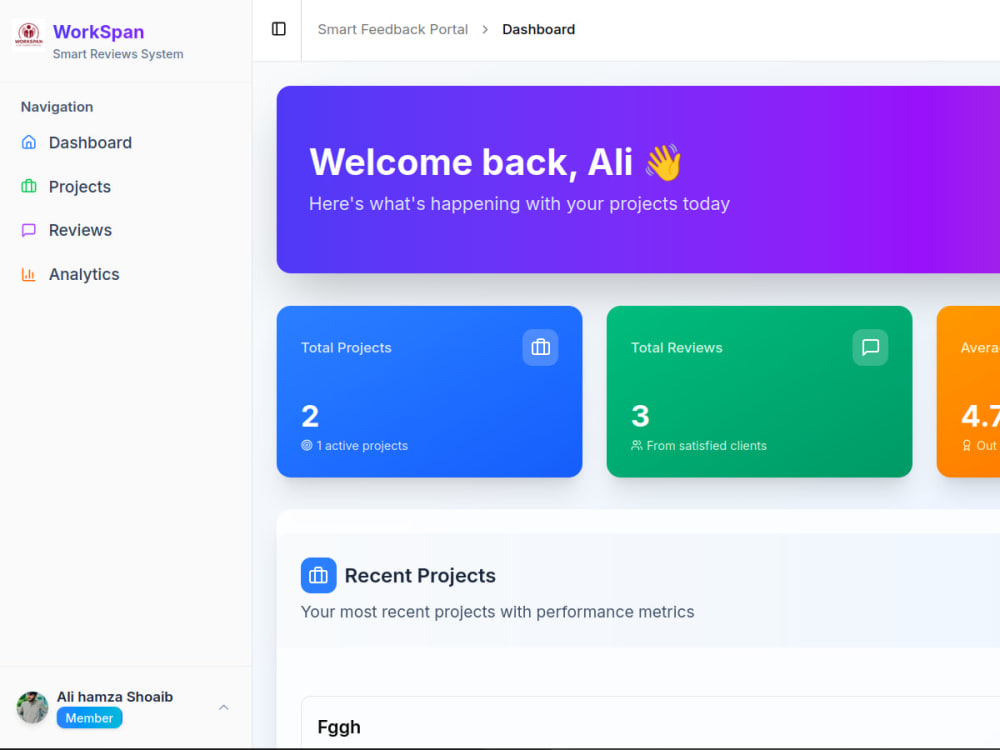Screen dimensions: 1000x750
Task: Click 'Your most recent projects' description text
Action: [497, 612]
